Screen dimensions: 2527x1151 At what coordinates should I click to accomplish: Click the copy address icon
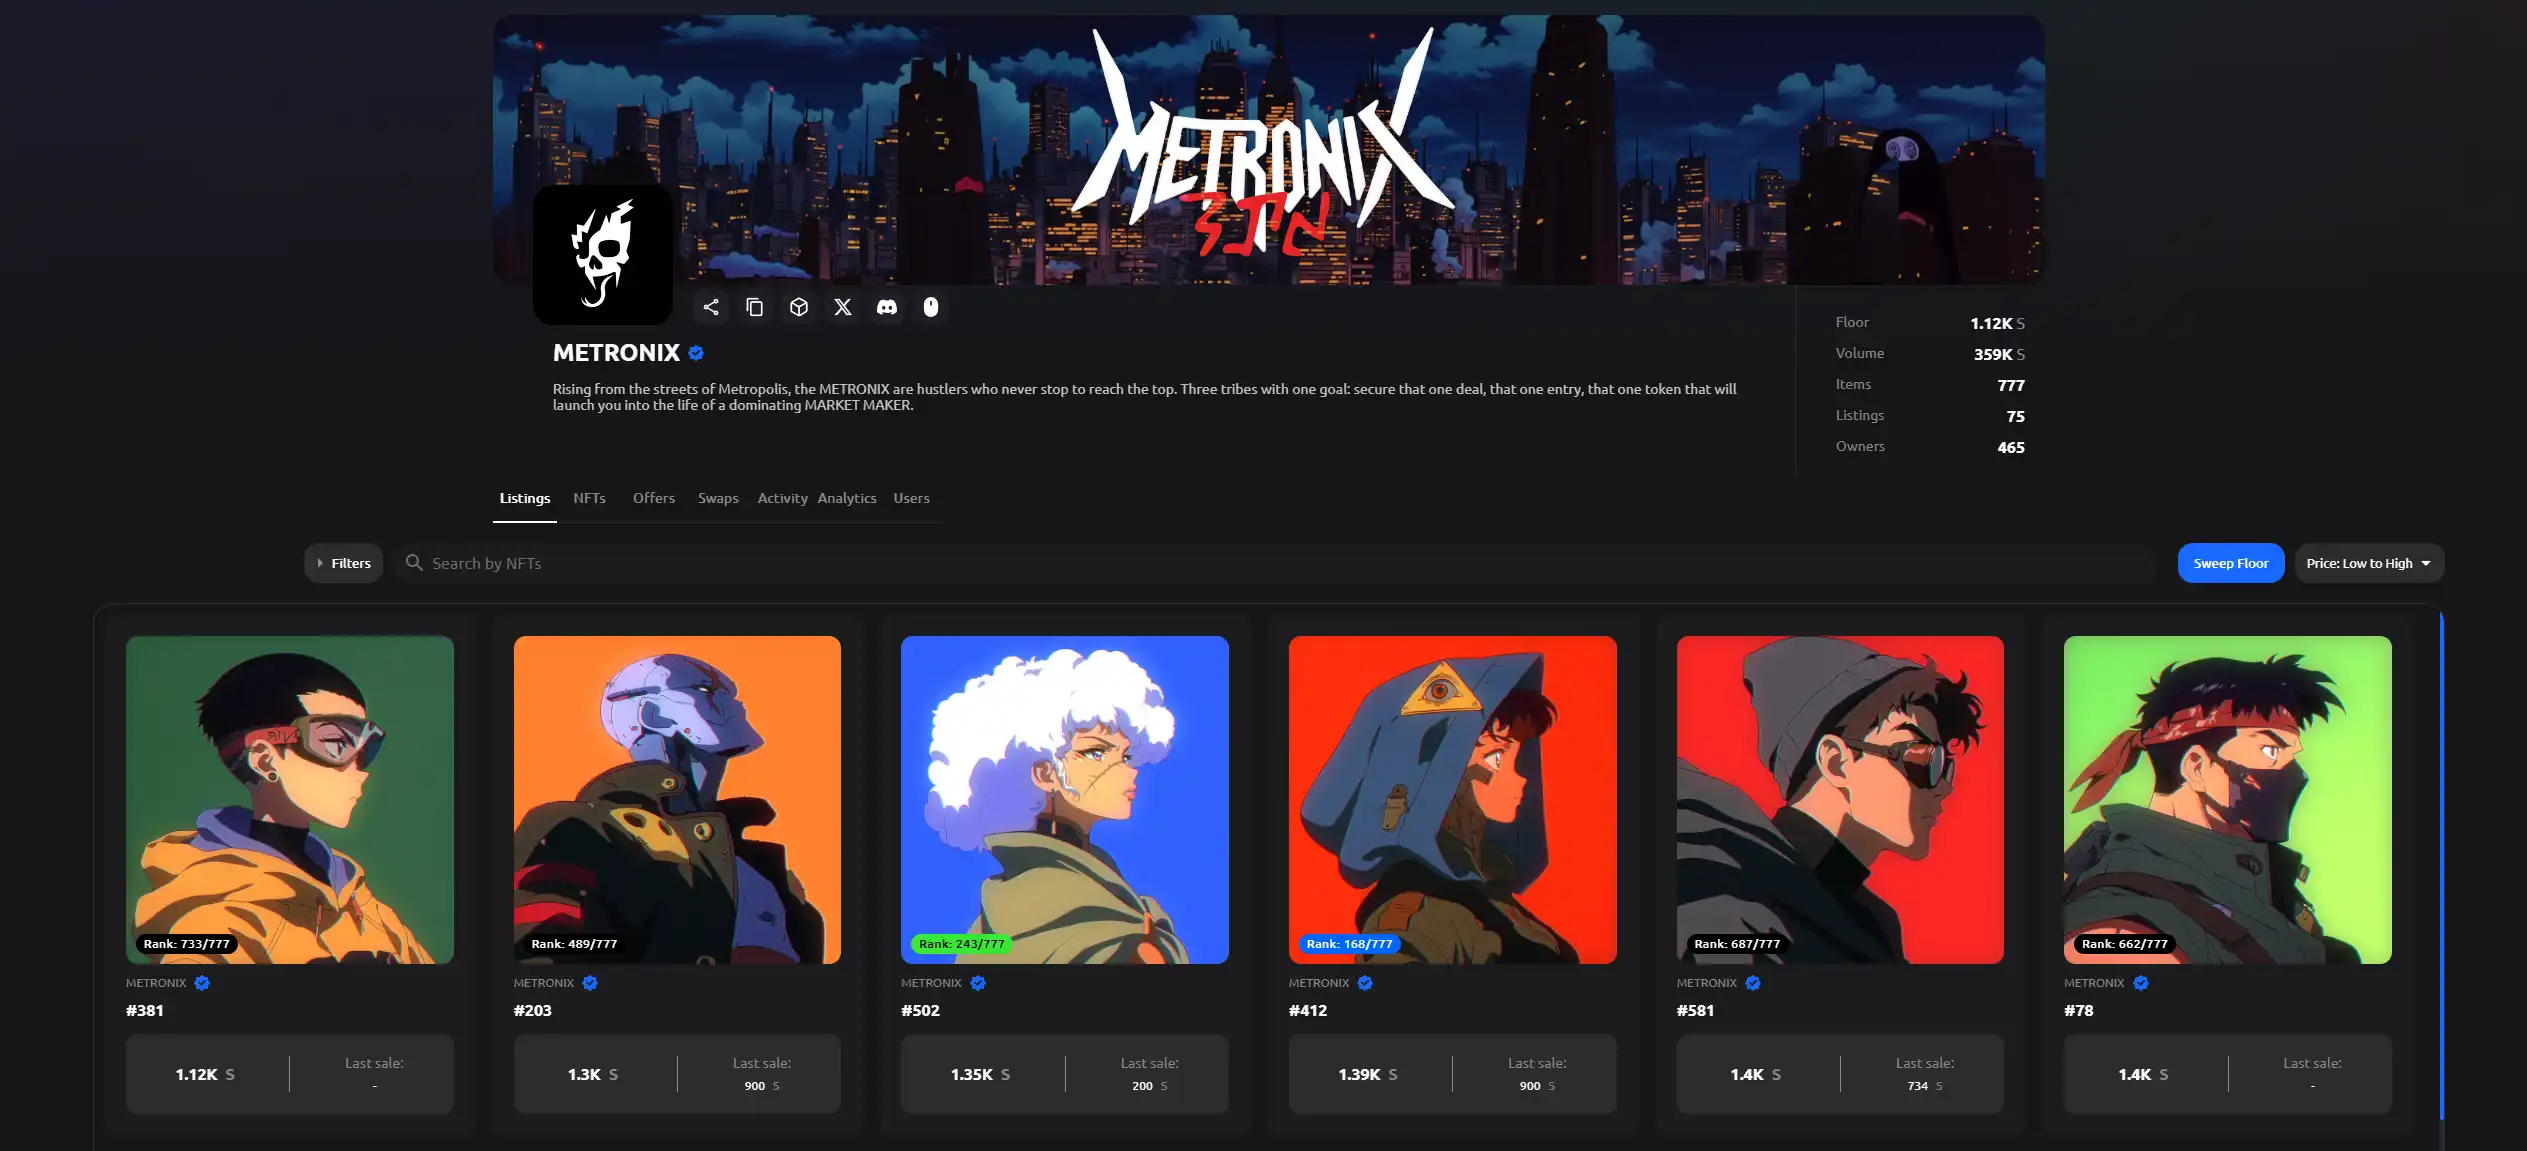click(755, 307)
